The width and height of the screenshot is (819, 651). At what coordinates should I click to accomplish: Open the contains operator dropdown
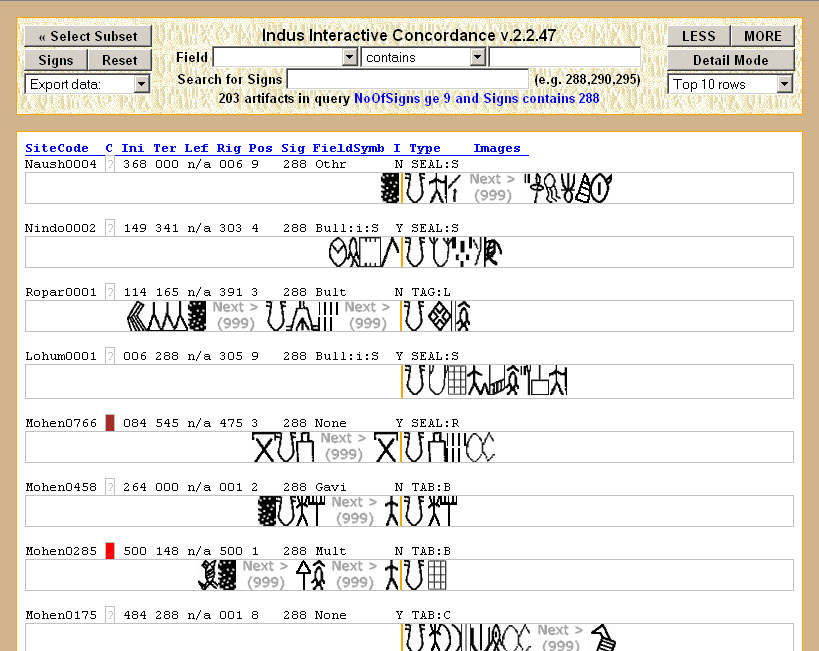click(423, 57)
